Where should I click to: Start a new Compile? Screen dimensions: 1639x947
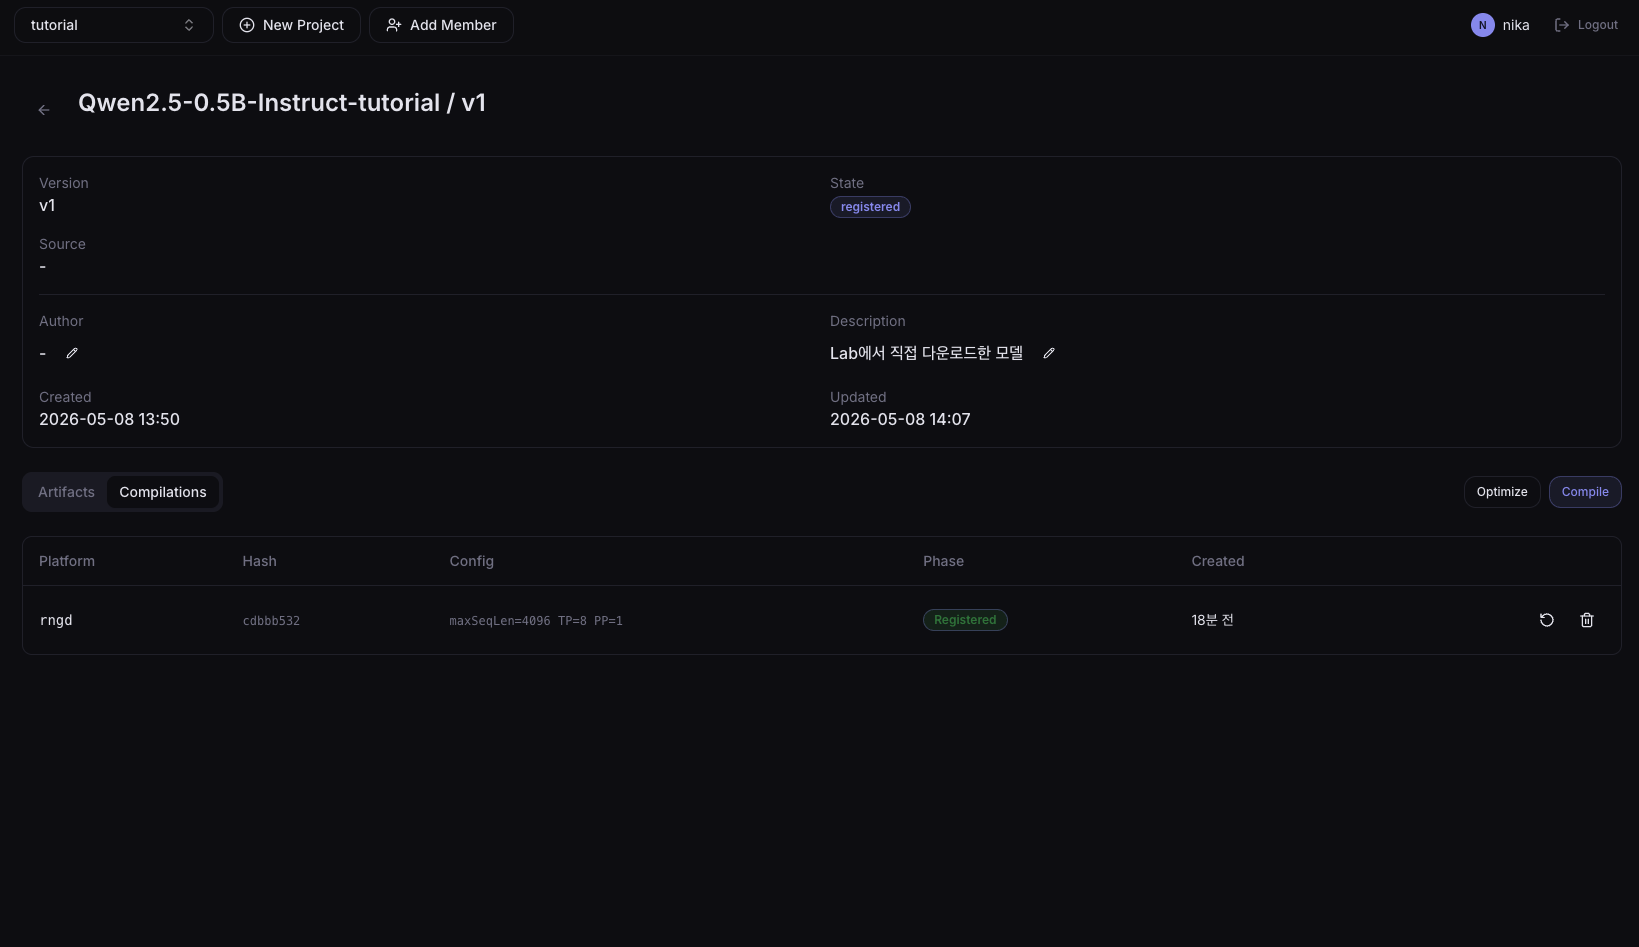(1585, 492)
